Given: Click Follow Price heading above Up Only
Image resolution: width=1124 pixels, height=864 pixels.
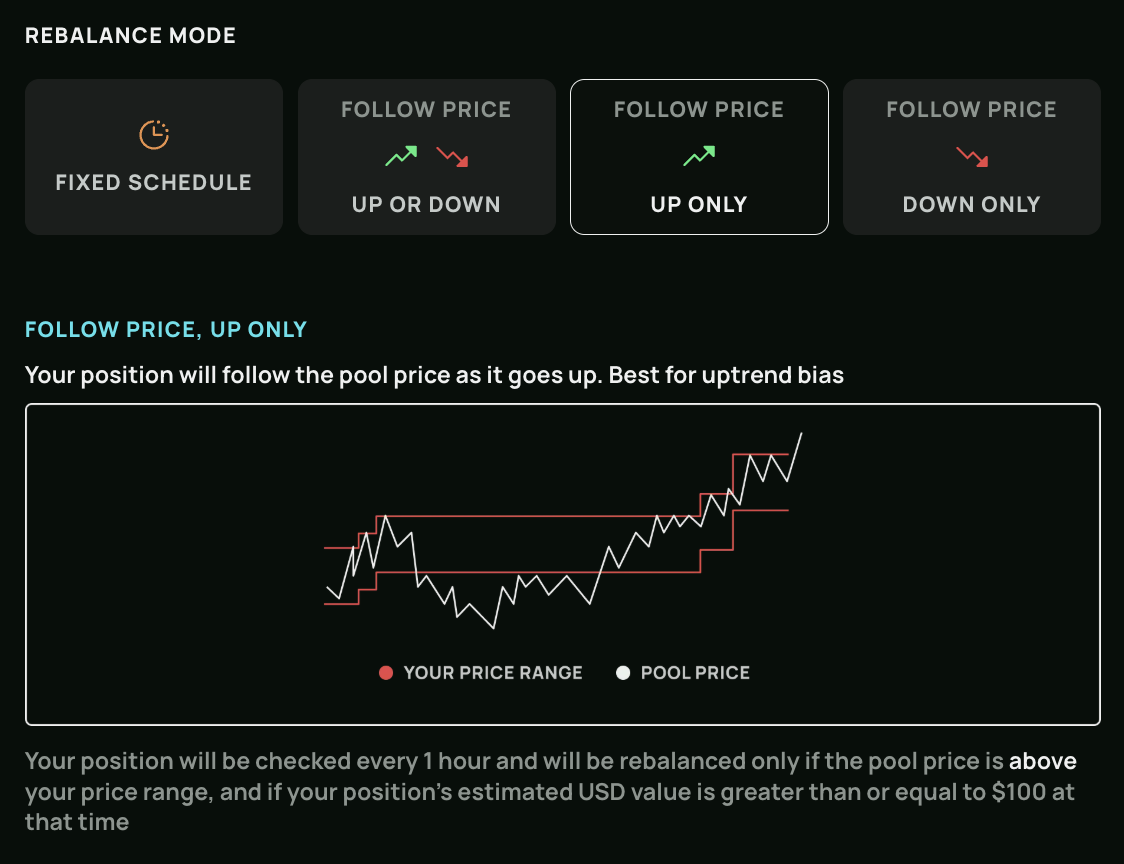Looking at the screenshot, I should pyautogui.click(x=699, y=110).
